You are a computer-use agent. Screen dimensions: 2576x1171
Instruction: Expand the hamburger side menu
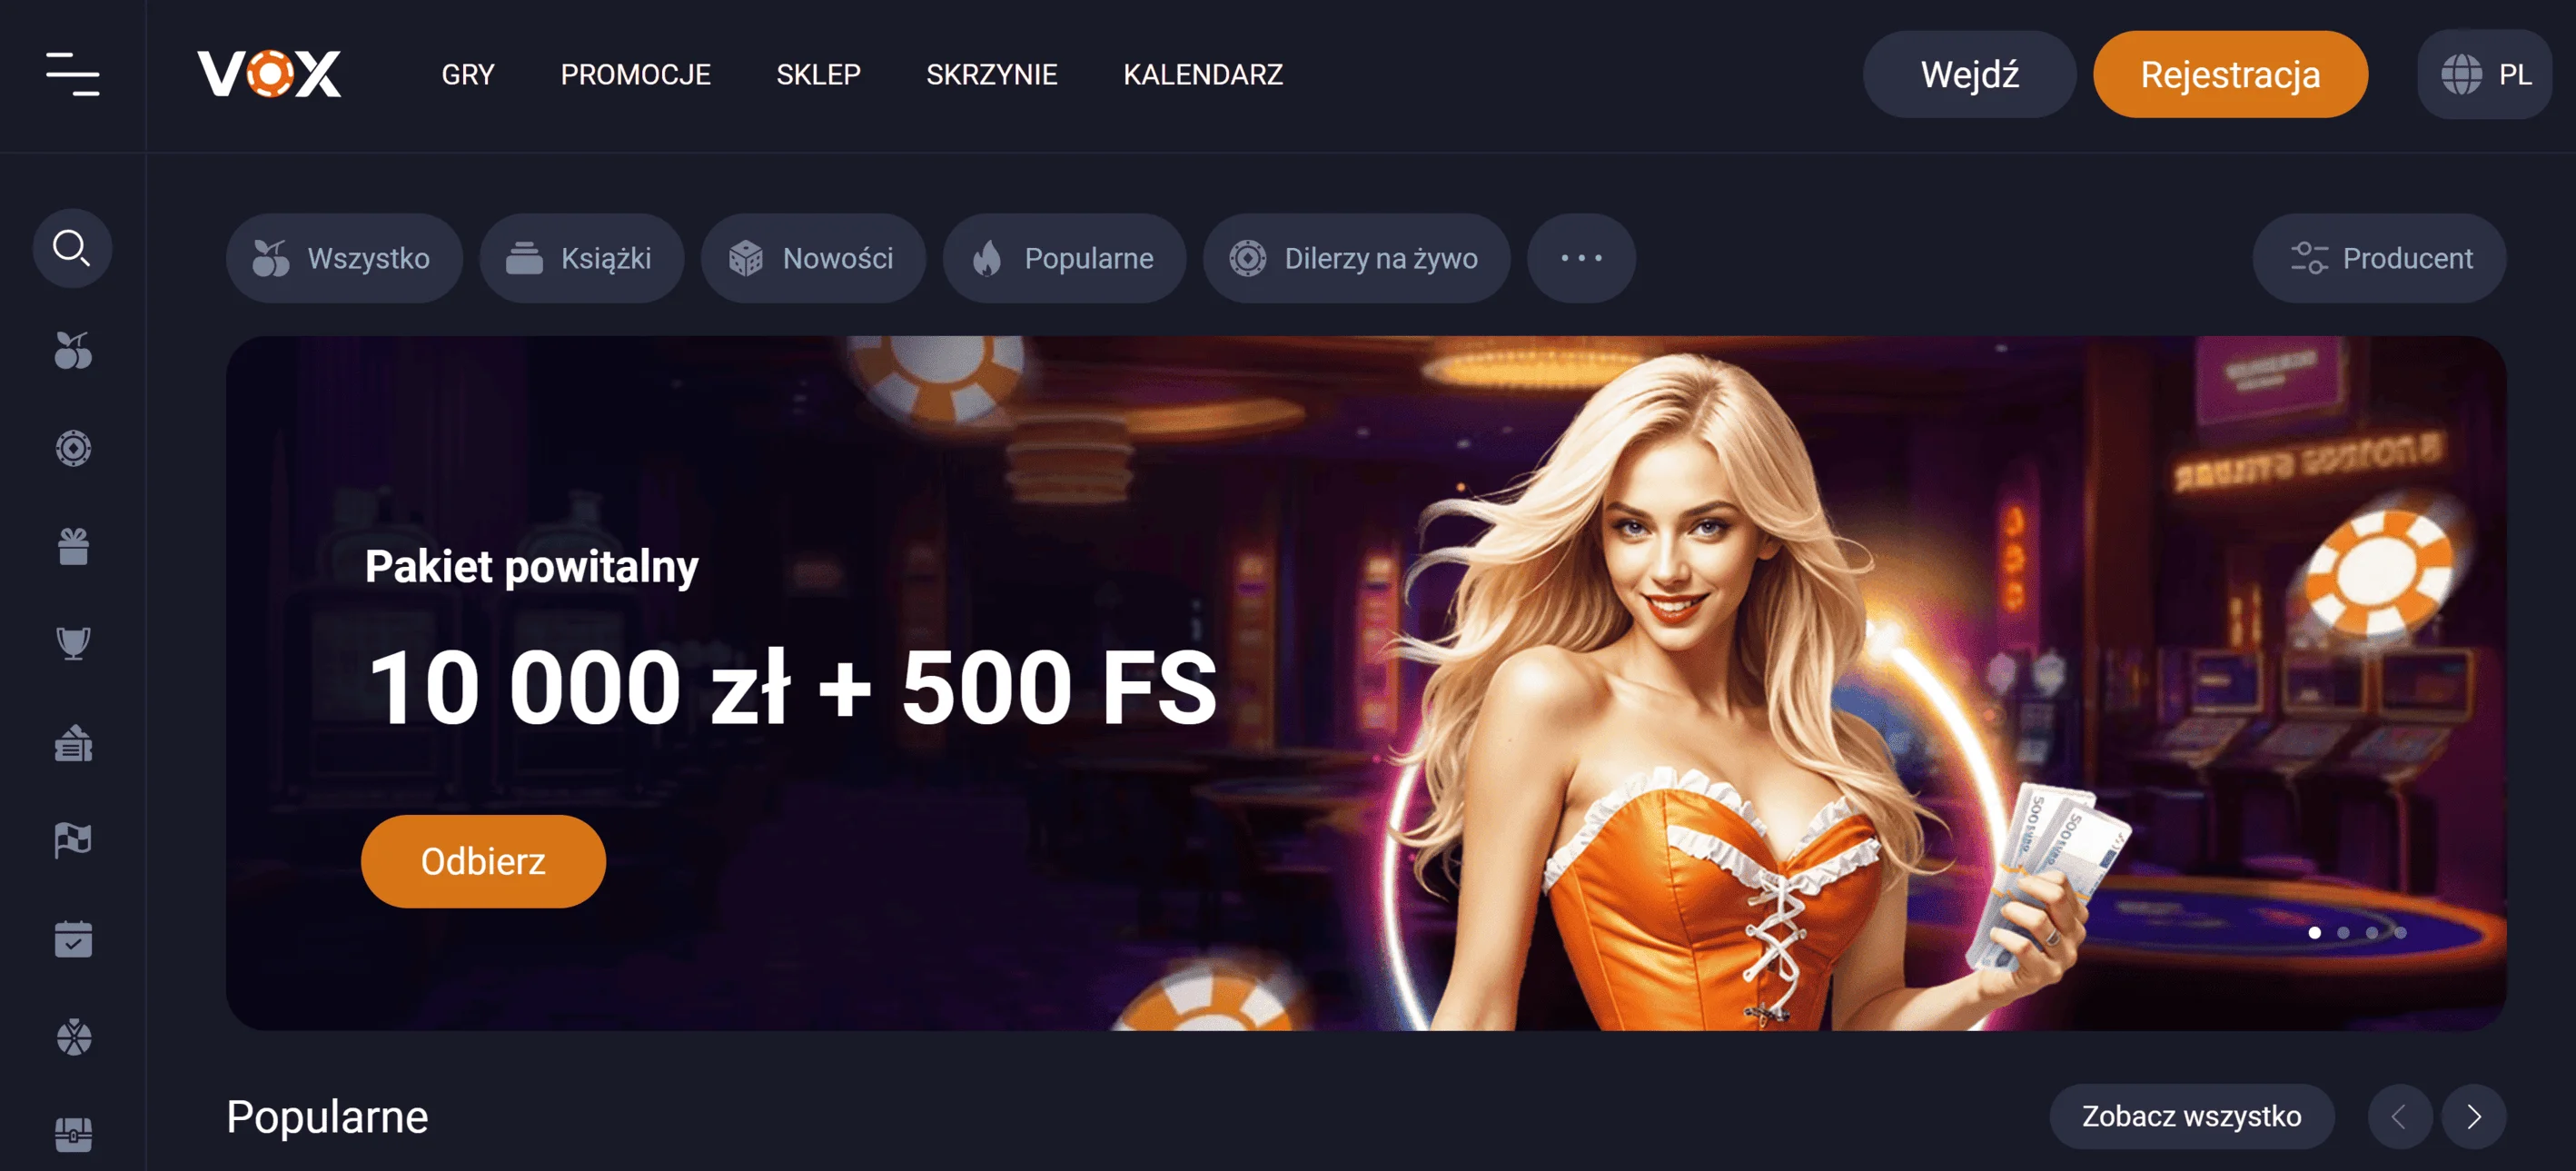coord(73,74)
